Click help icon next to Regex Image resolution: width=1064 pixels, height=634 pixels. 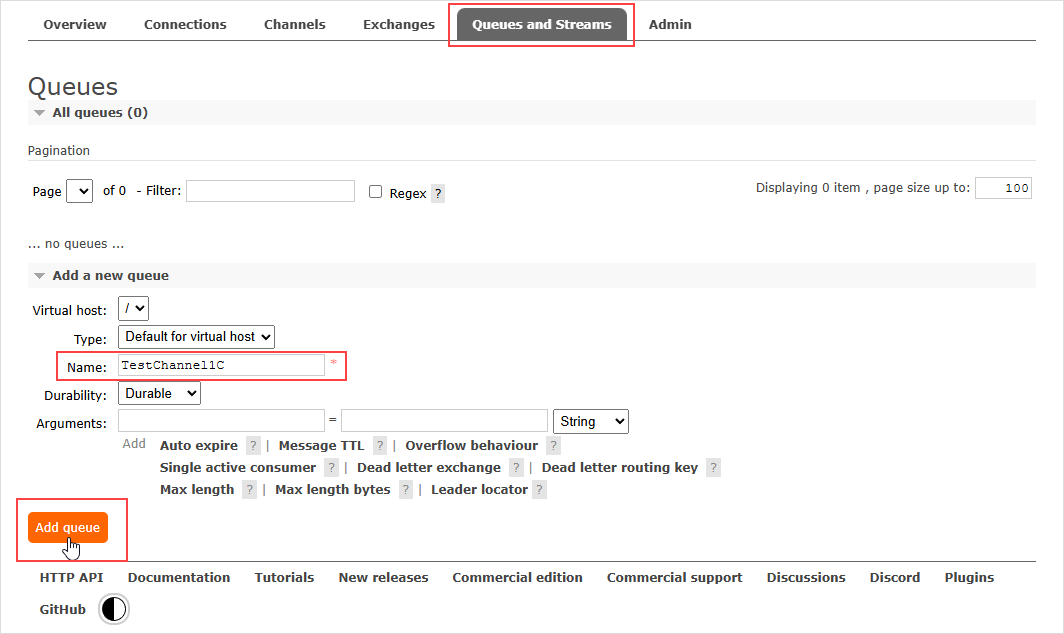click(438, 194)
